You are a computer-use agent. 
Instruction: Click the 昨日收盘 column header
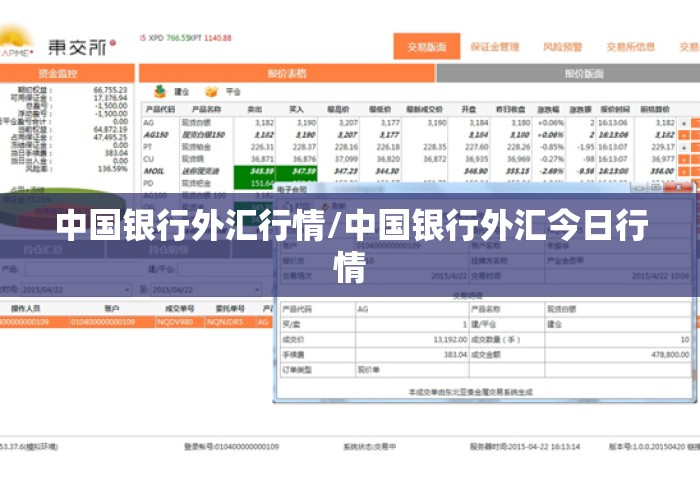510,109
